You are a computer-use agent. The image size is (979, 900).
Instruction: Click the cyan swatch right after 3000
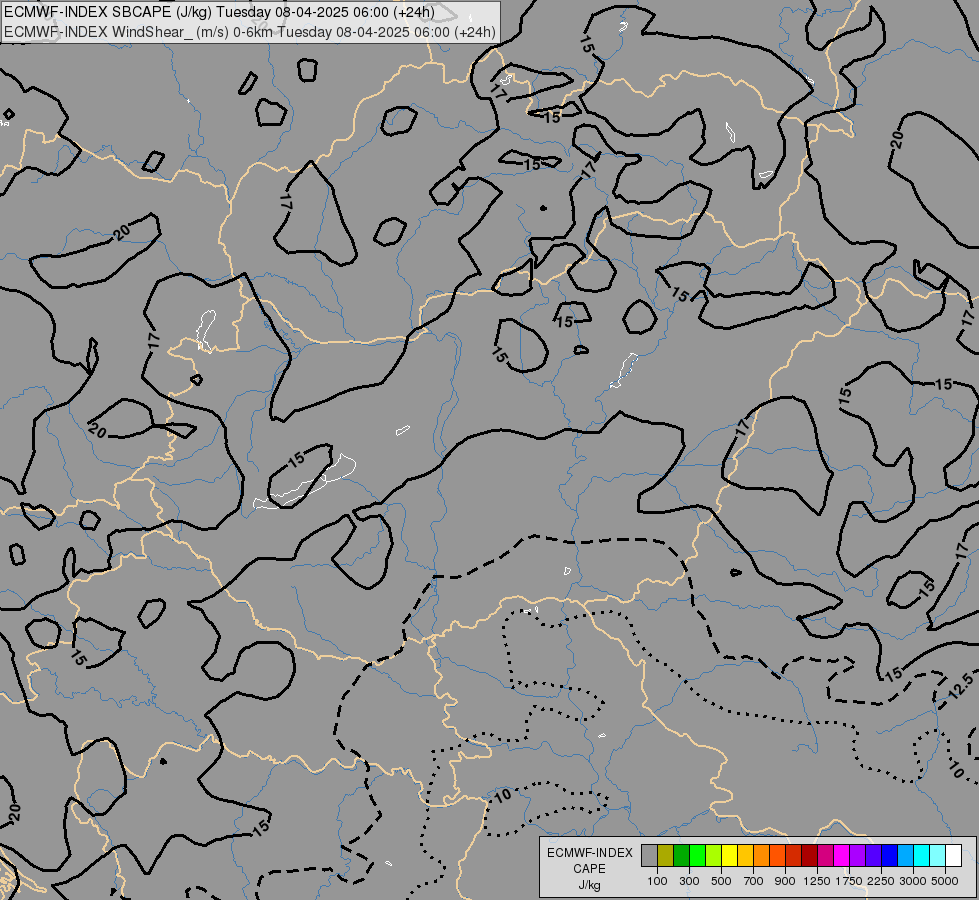point(921,856)
